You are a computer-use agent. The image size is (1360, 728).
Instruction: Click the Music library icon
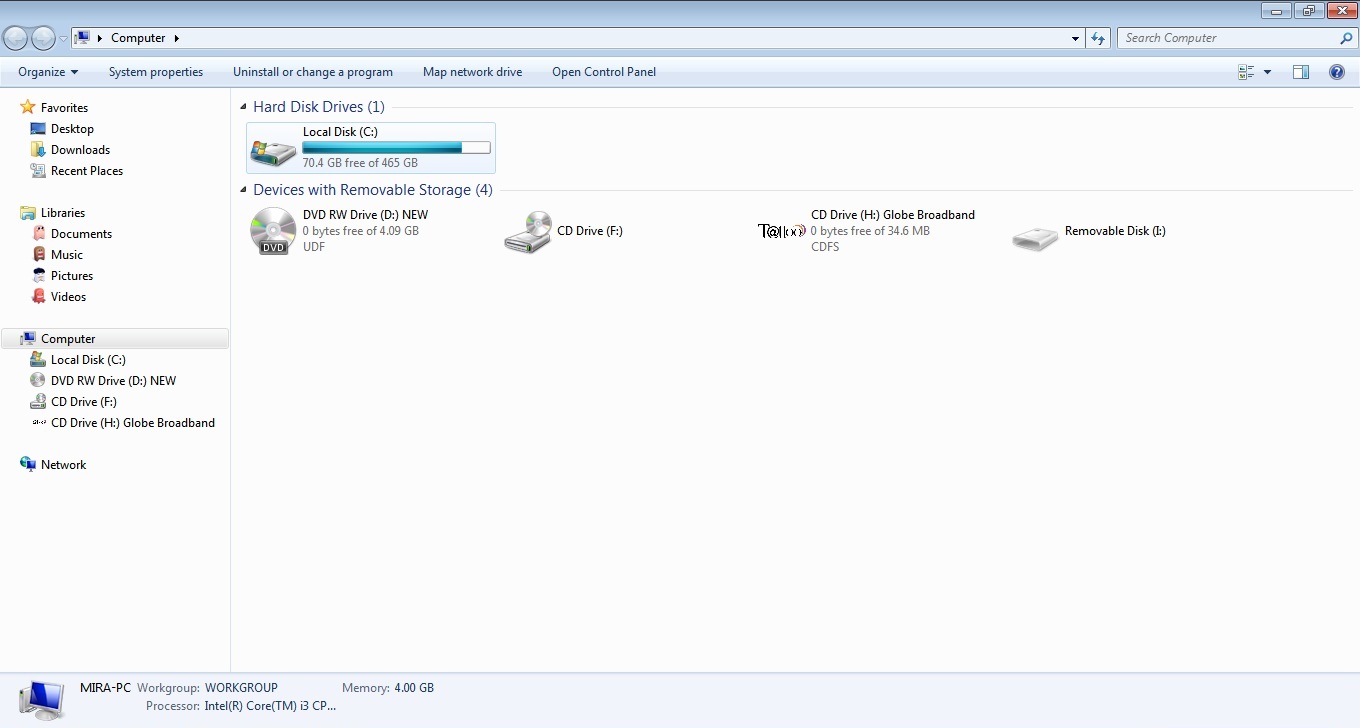pos(38,255)
